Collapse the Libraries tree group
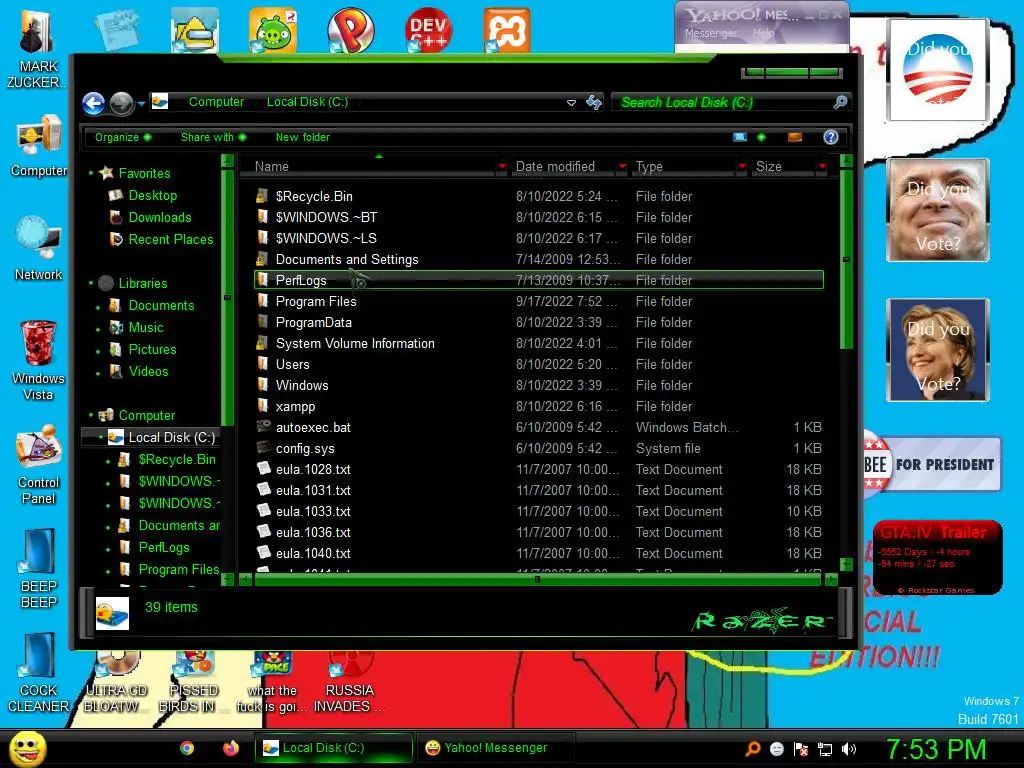The height and width of the screenshot is (768, 1024). 91,283
